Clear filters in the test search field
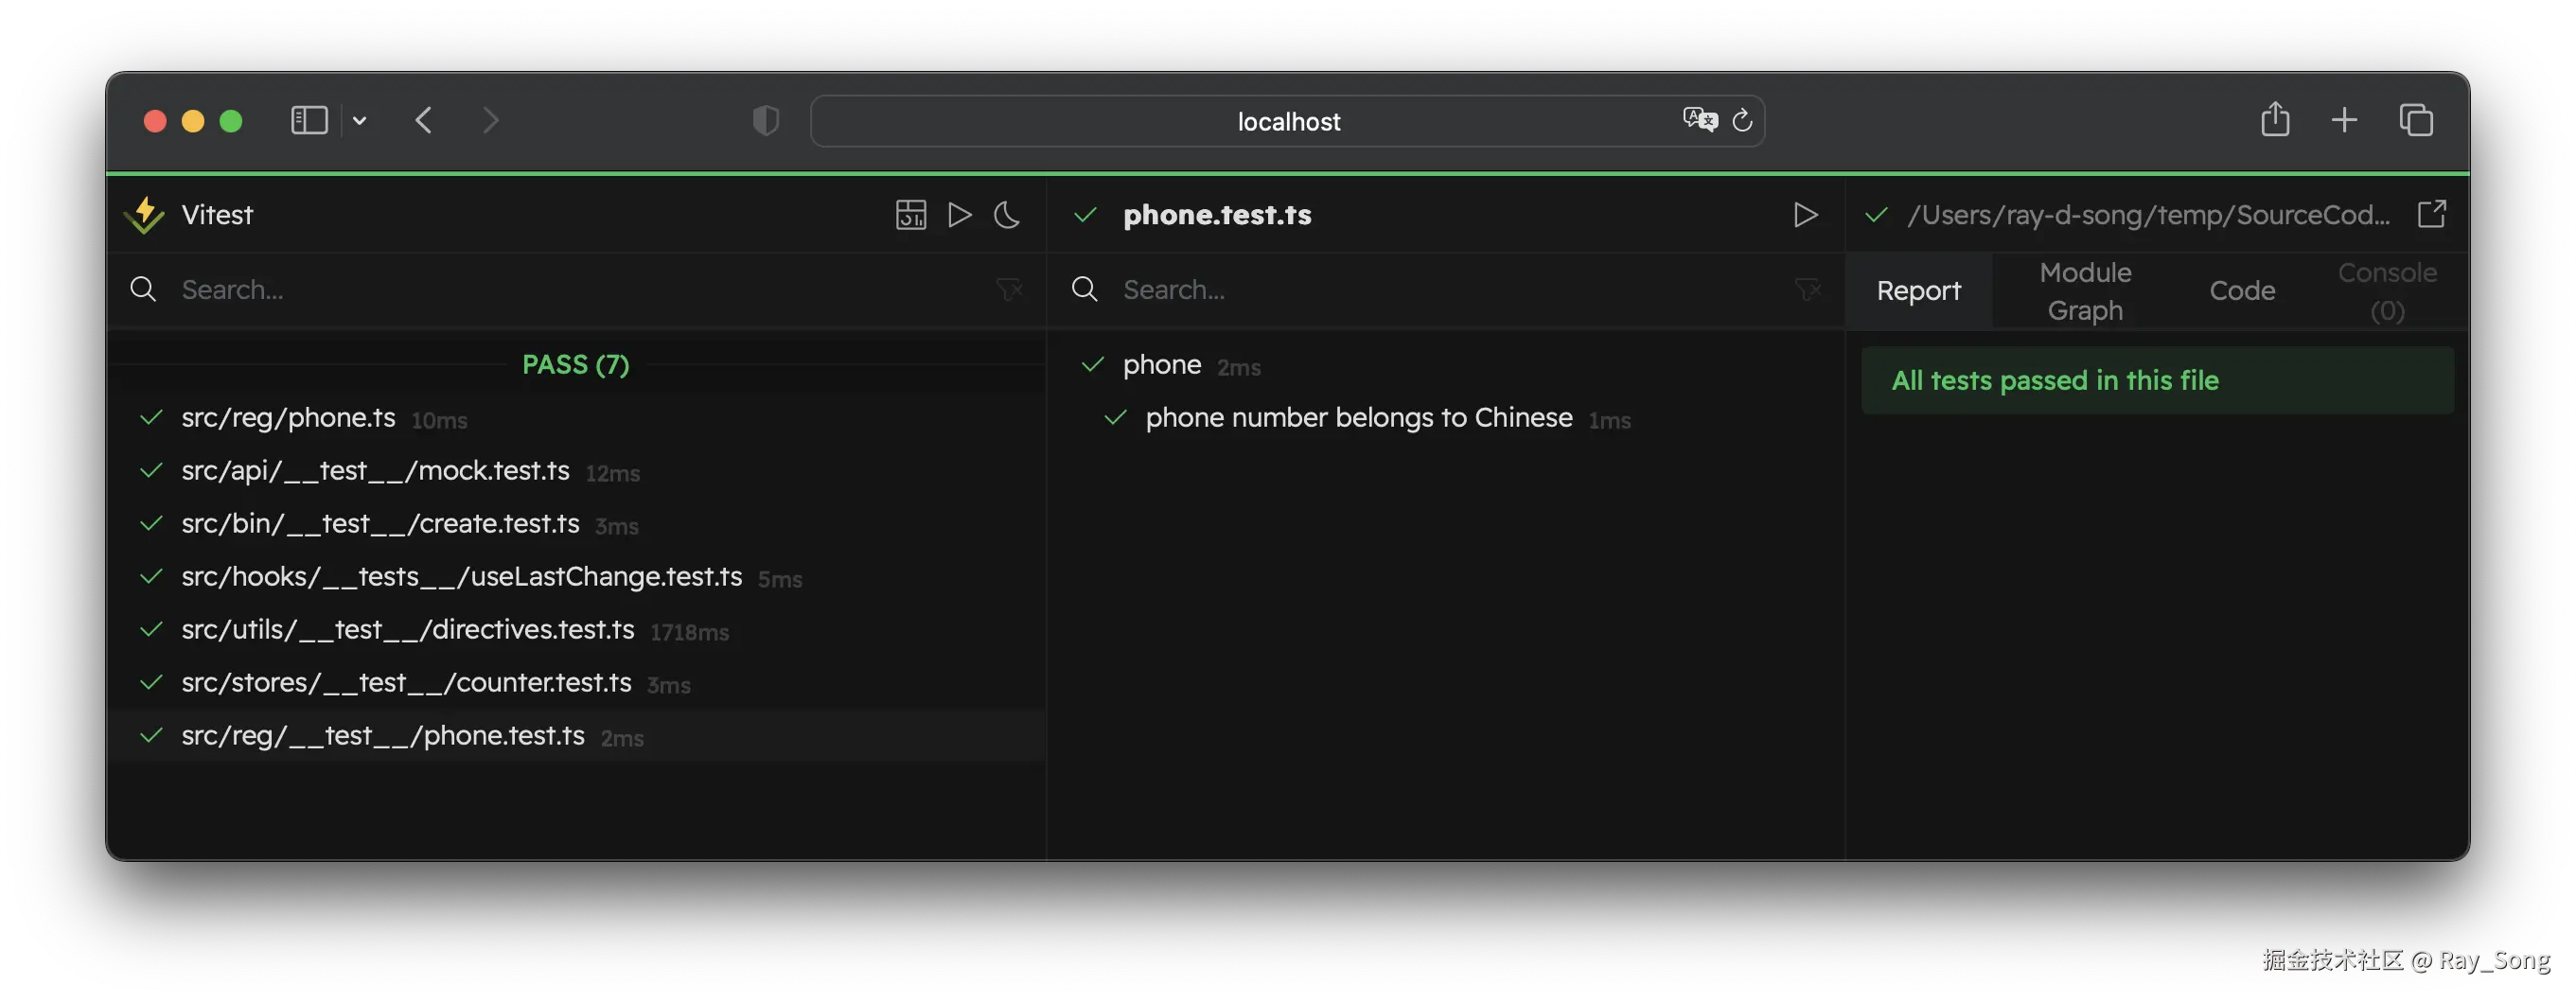This screenshot has width=2576, height=1001. click(x=1808, y=289)
